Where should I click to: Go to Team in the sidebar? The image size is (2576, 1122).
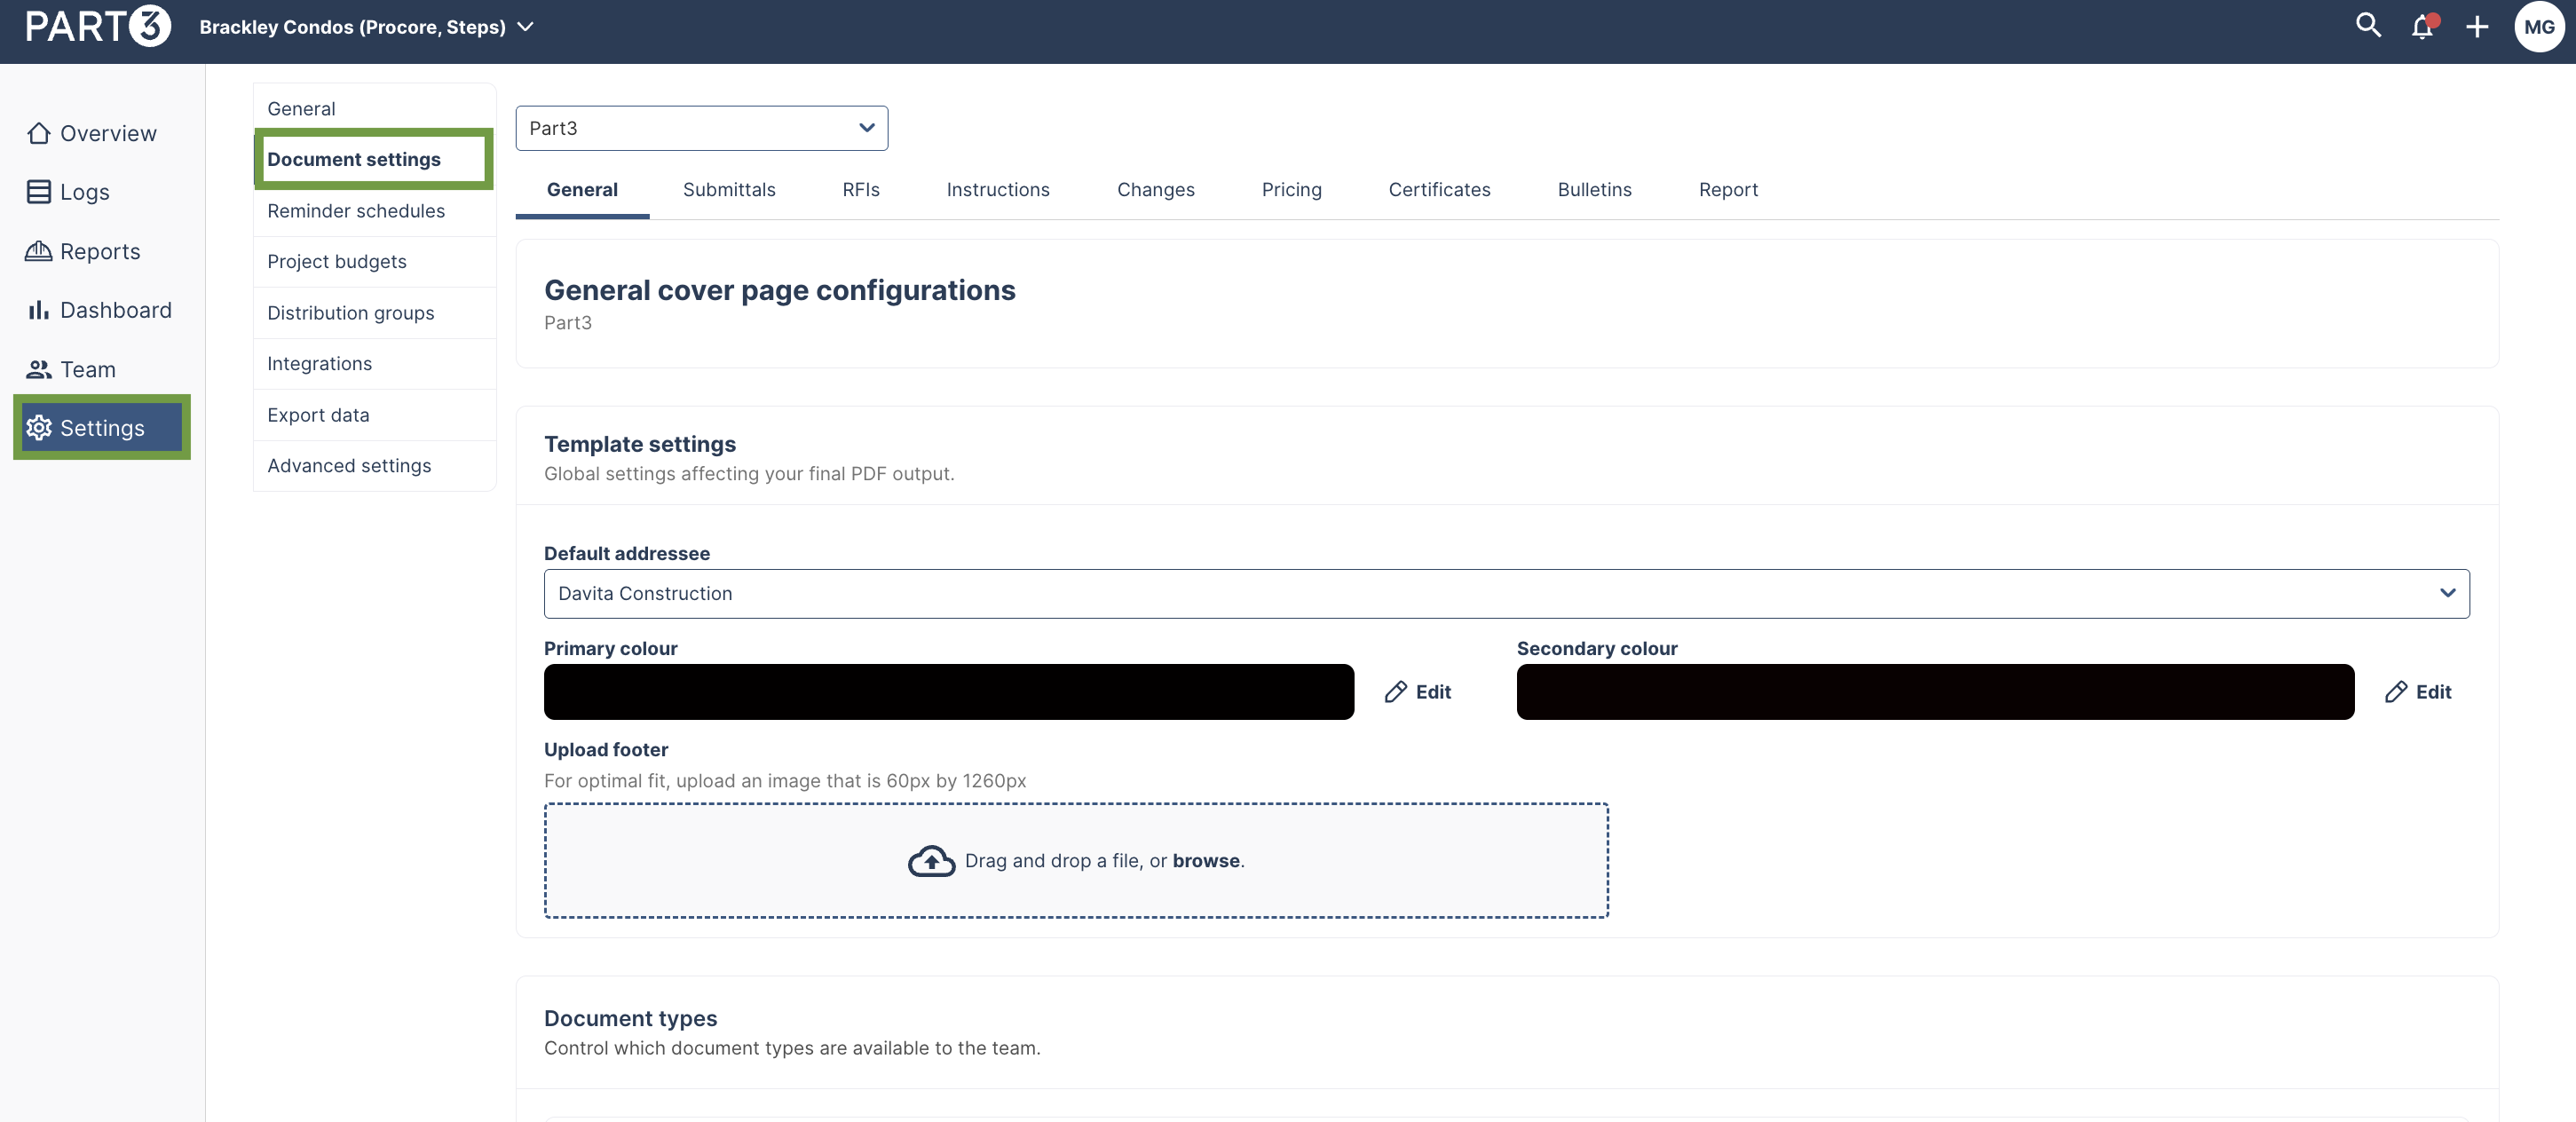coord(102,369)
